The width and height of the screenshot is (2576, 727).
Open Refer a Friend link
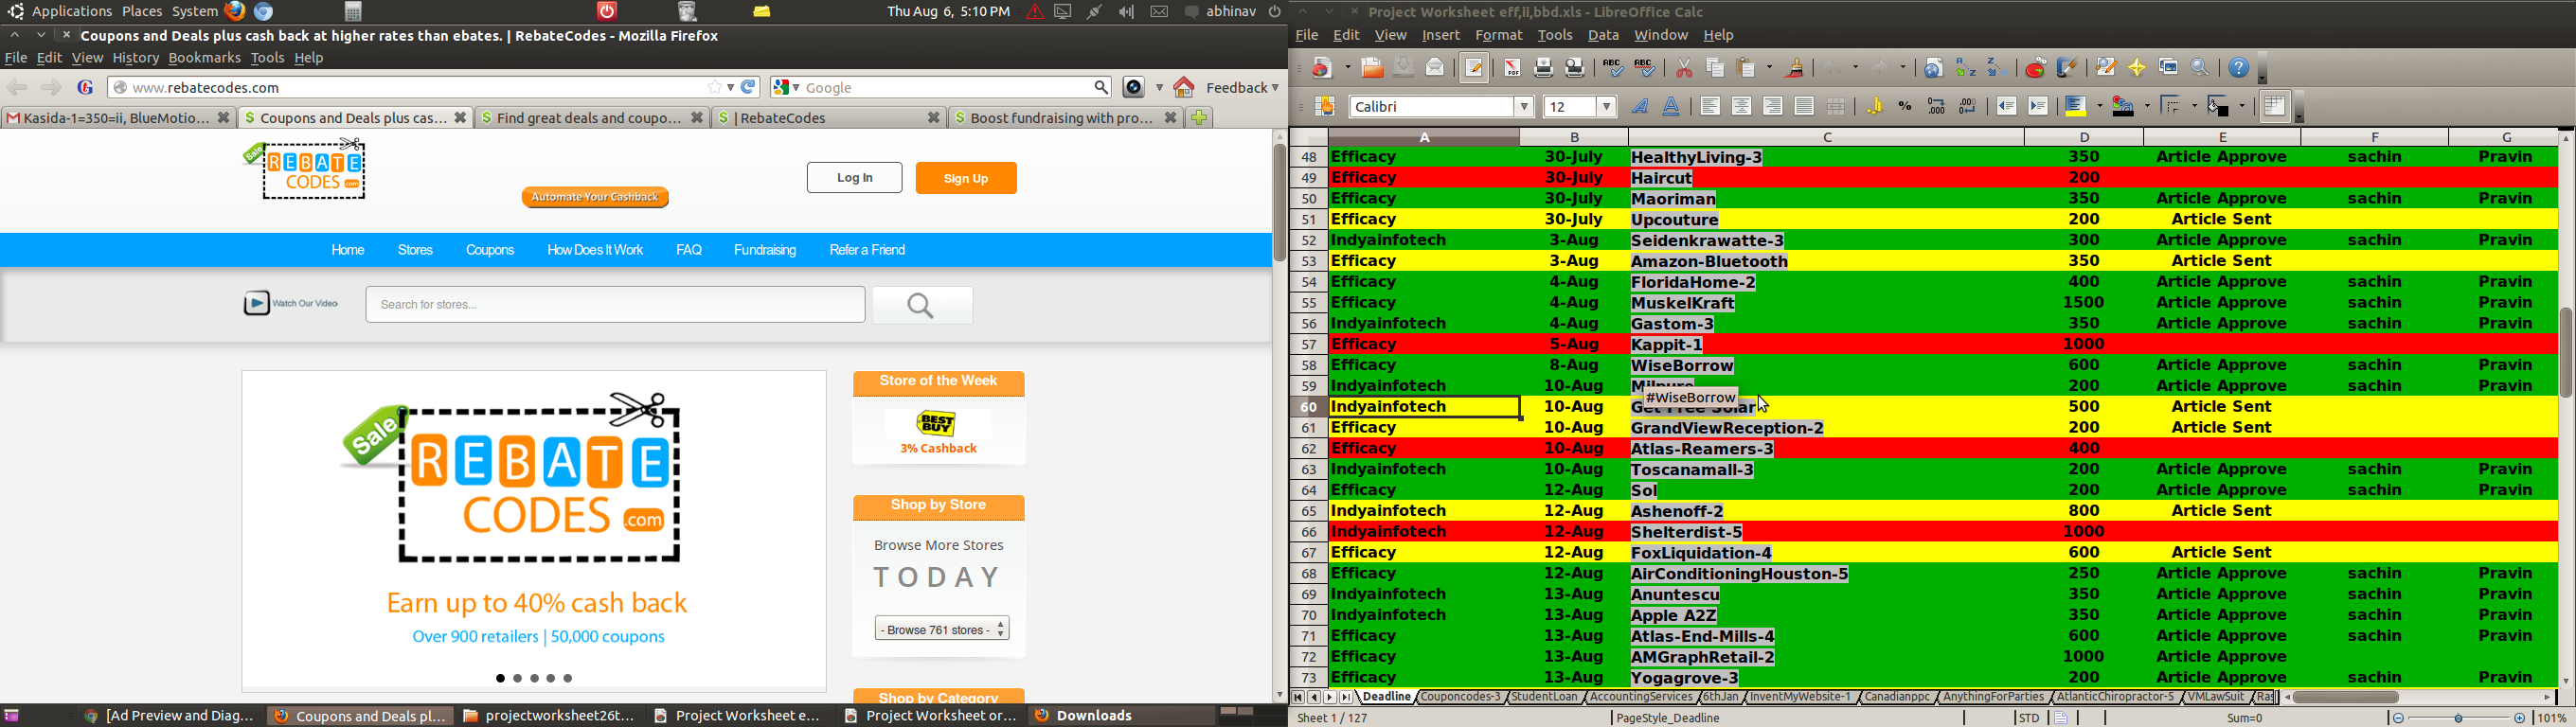coord(868,251)
